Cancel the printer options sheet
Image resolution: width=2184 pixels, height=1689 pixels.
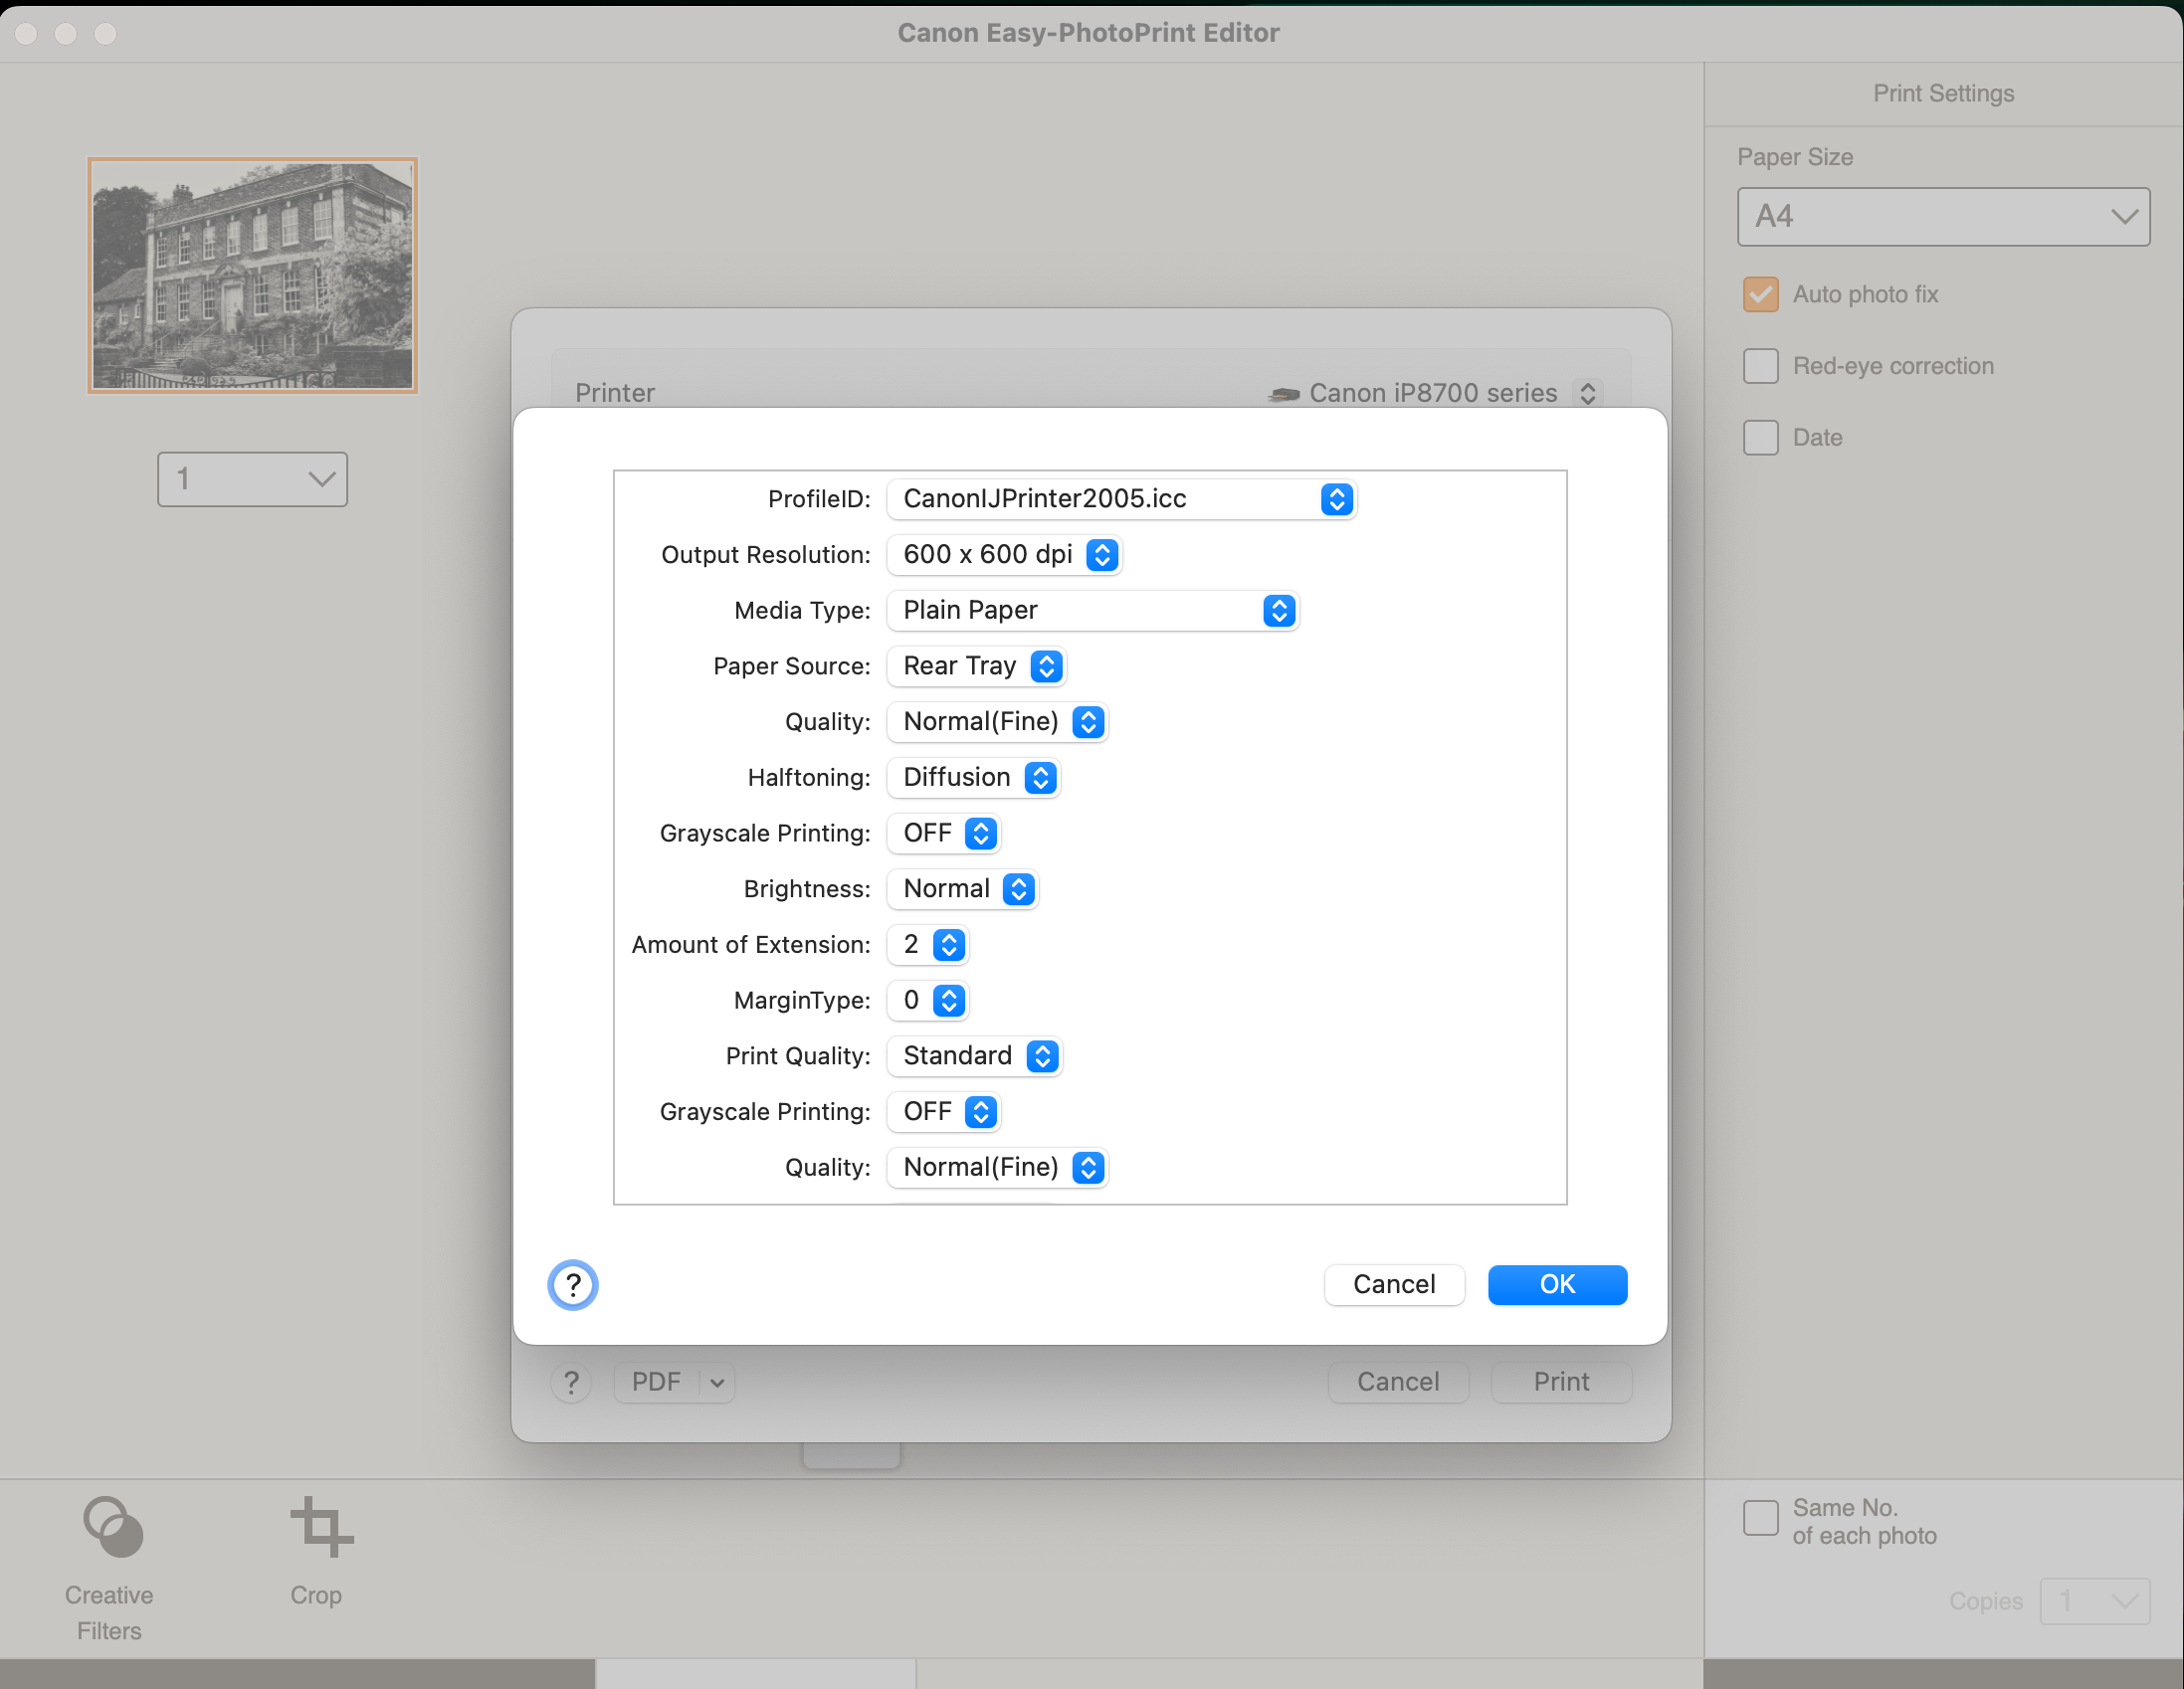[1394, 1284]
